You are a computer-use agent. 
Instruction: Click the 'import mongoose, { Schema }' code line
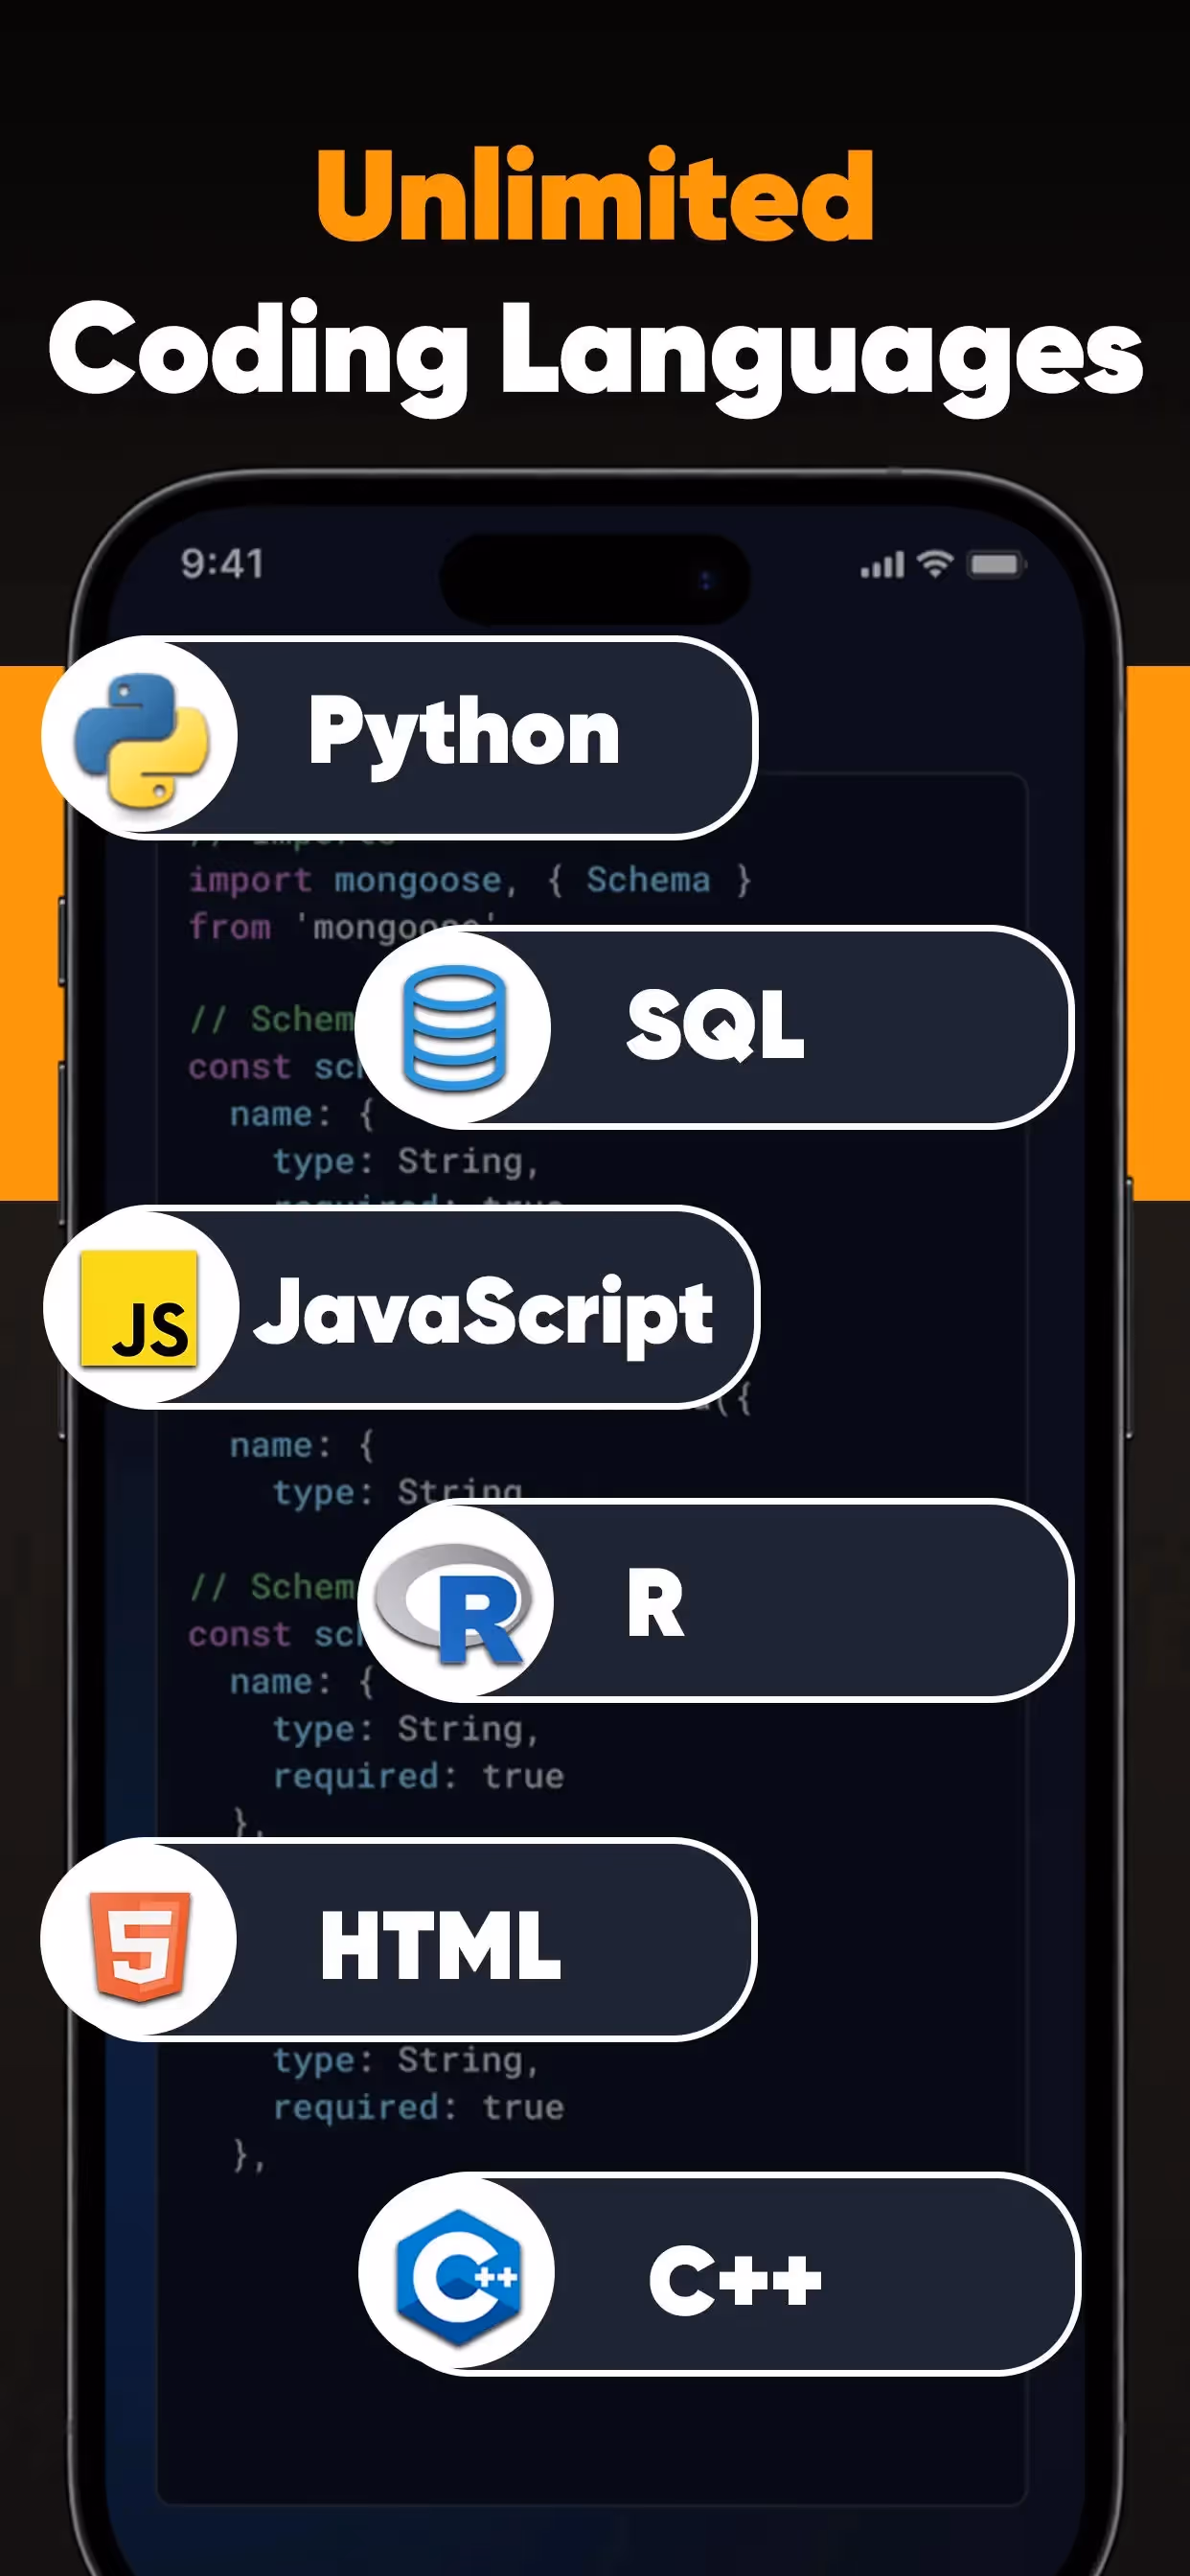coord(470,880)
